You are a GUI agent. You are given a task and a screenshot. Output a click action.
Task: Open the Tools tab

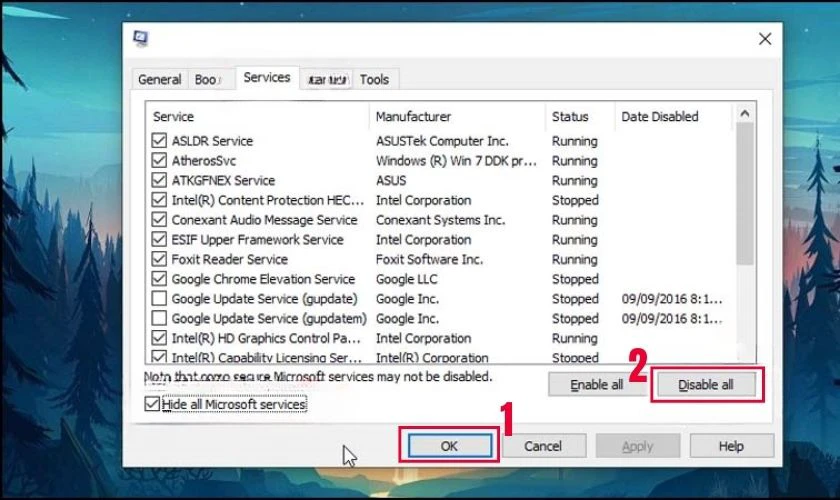375,79
